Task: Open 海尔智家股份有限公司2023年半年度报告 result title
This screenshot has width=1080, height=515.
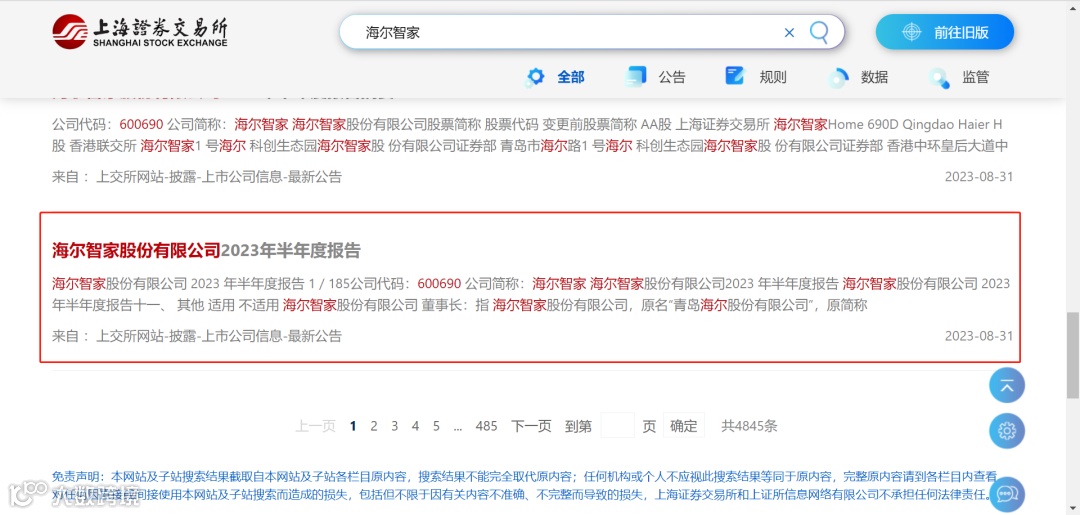Action: [207, 250]
